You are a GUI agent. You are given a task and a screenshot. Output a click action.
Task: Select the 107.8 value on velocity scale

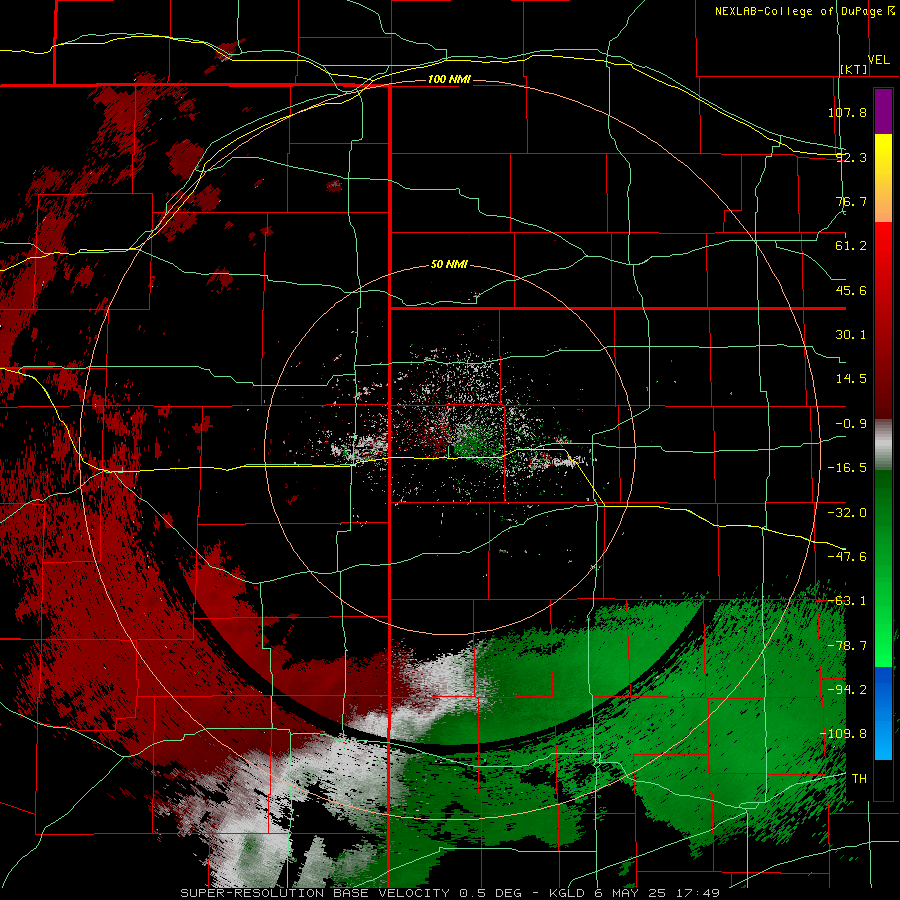coord(847,112)
